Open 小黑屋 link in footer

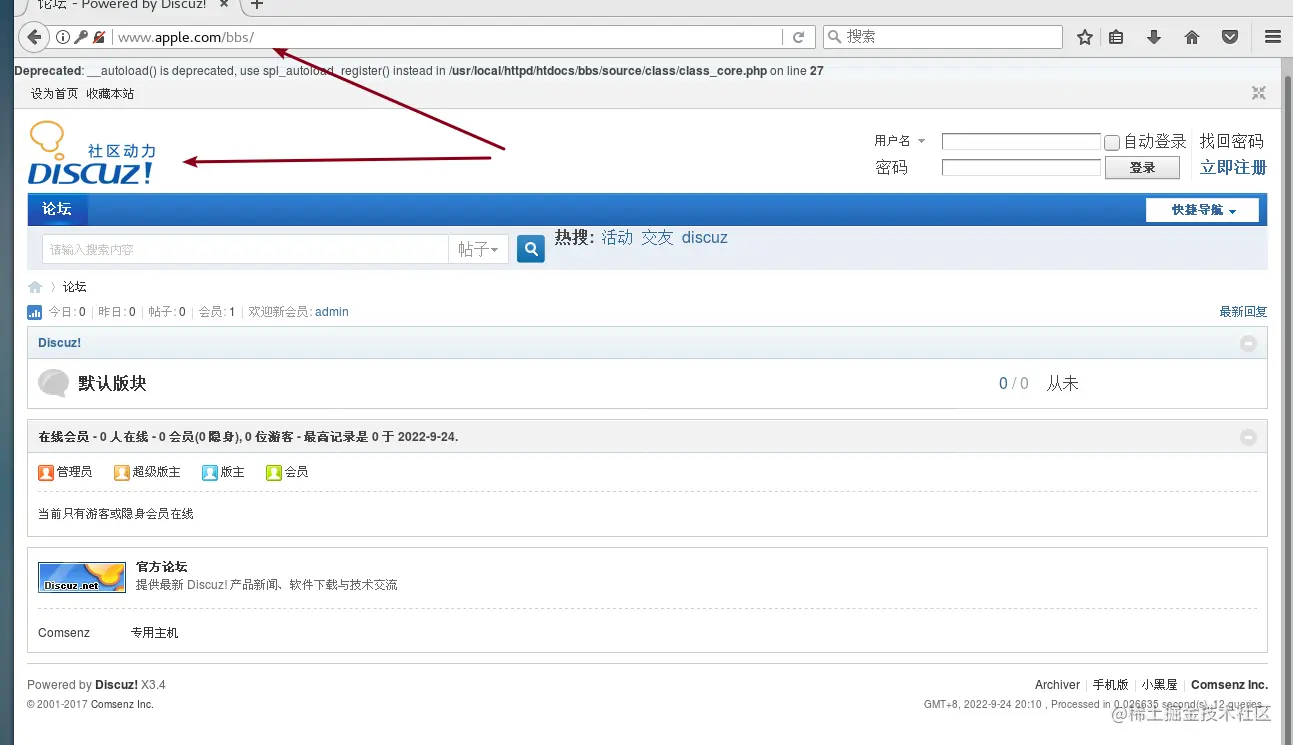[1160, 685]
